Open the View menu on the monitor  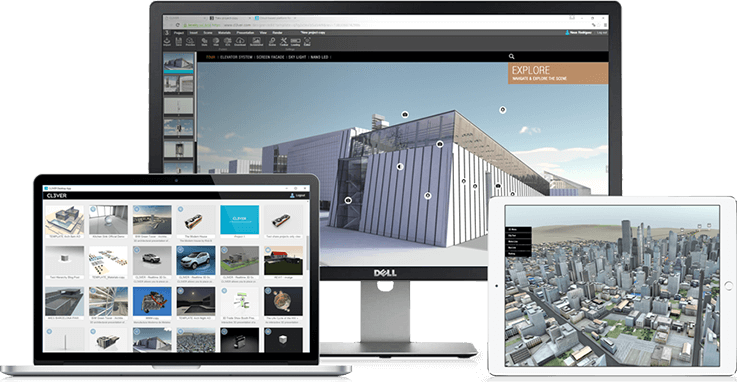[x=263, y=33]
